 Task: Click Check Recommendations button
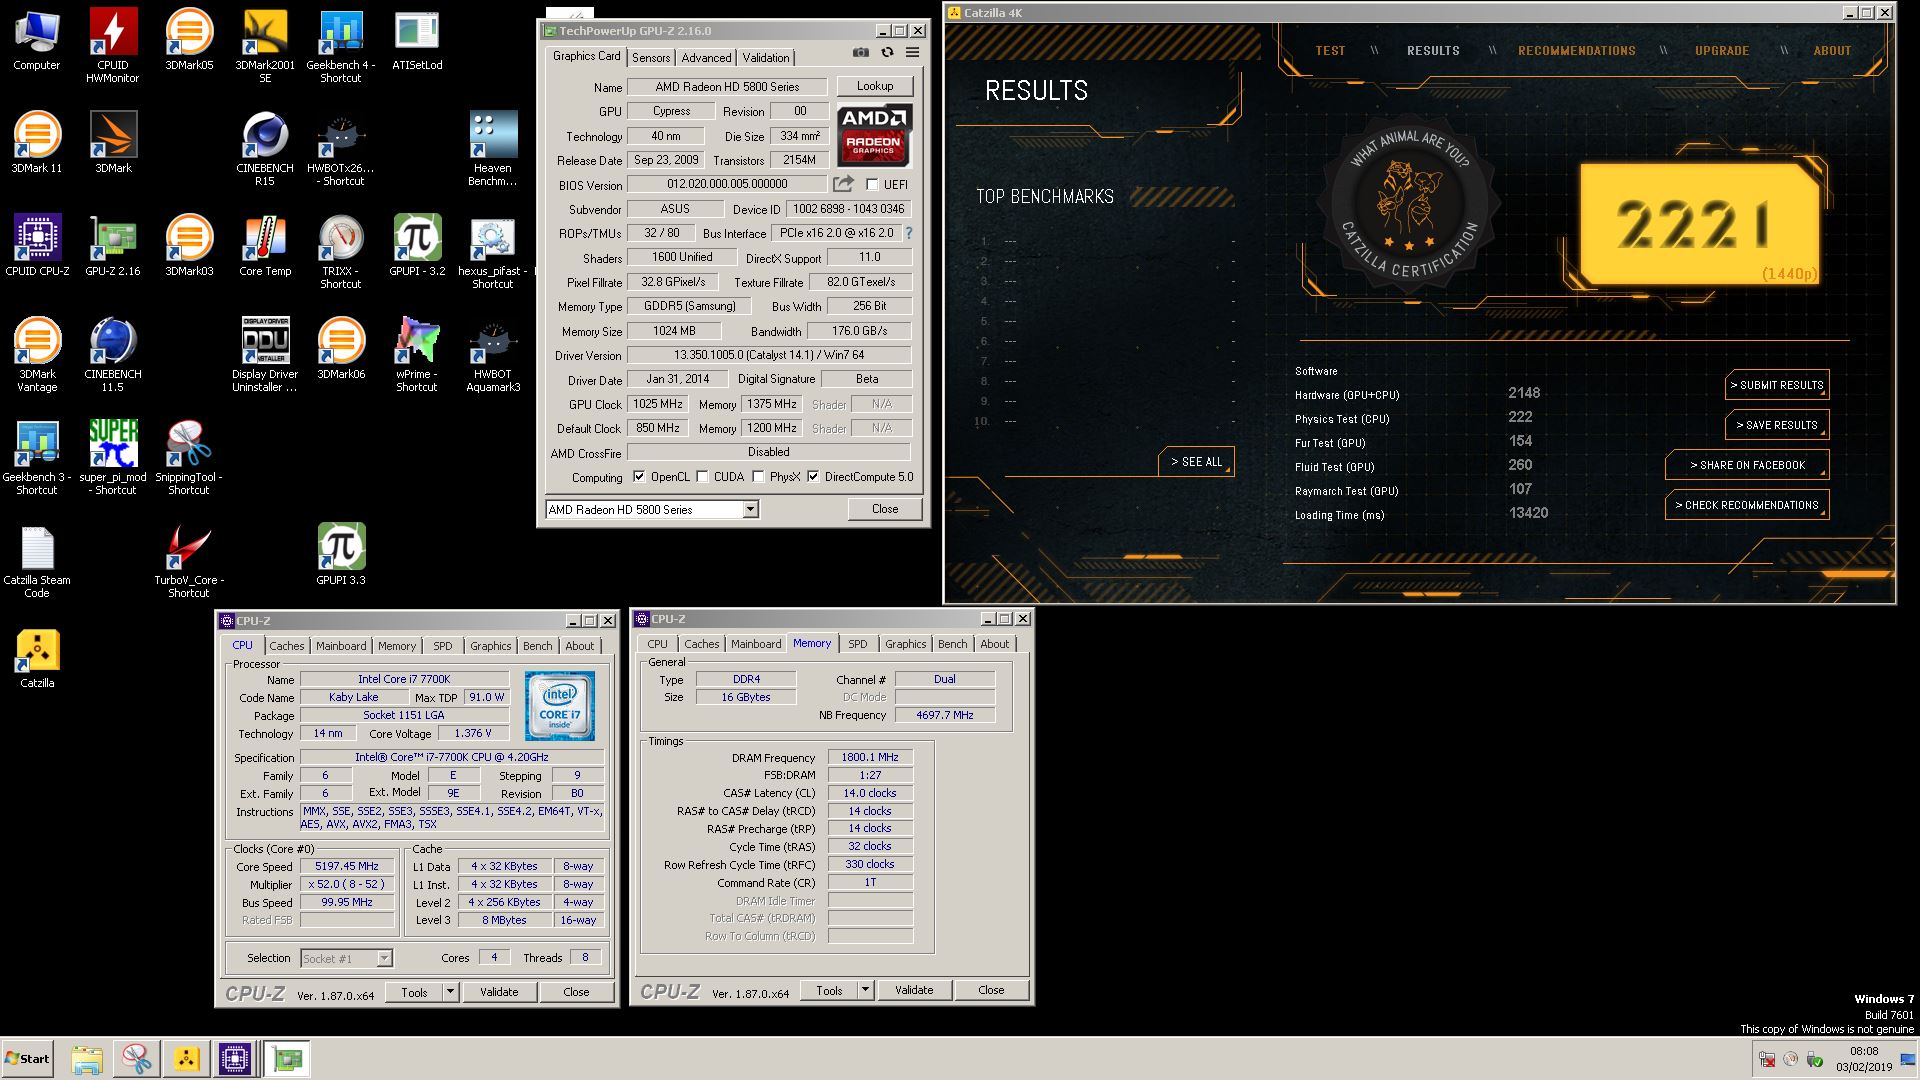(x=1747, y=505)
